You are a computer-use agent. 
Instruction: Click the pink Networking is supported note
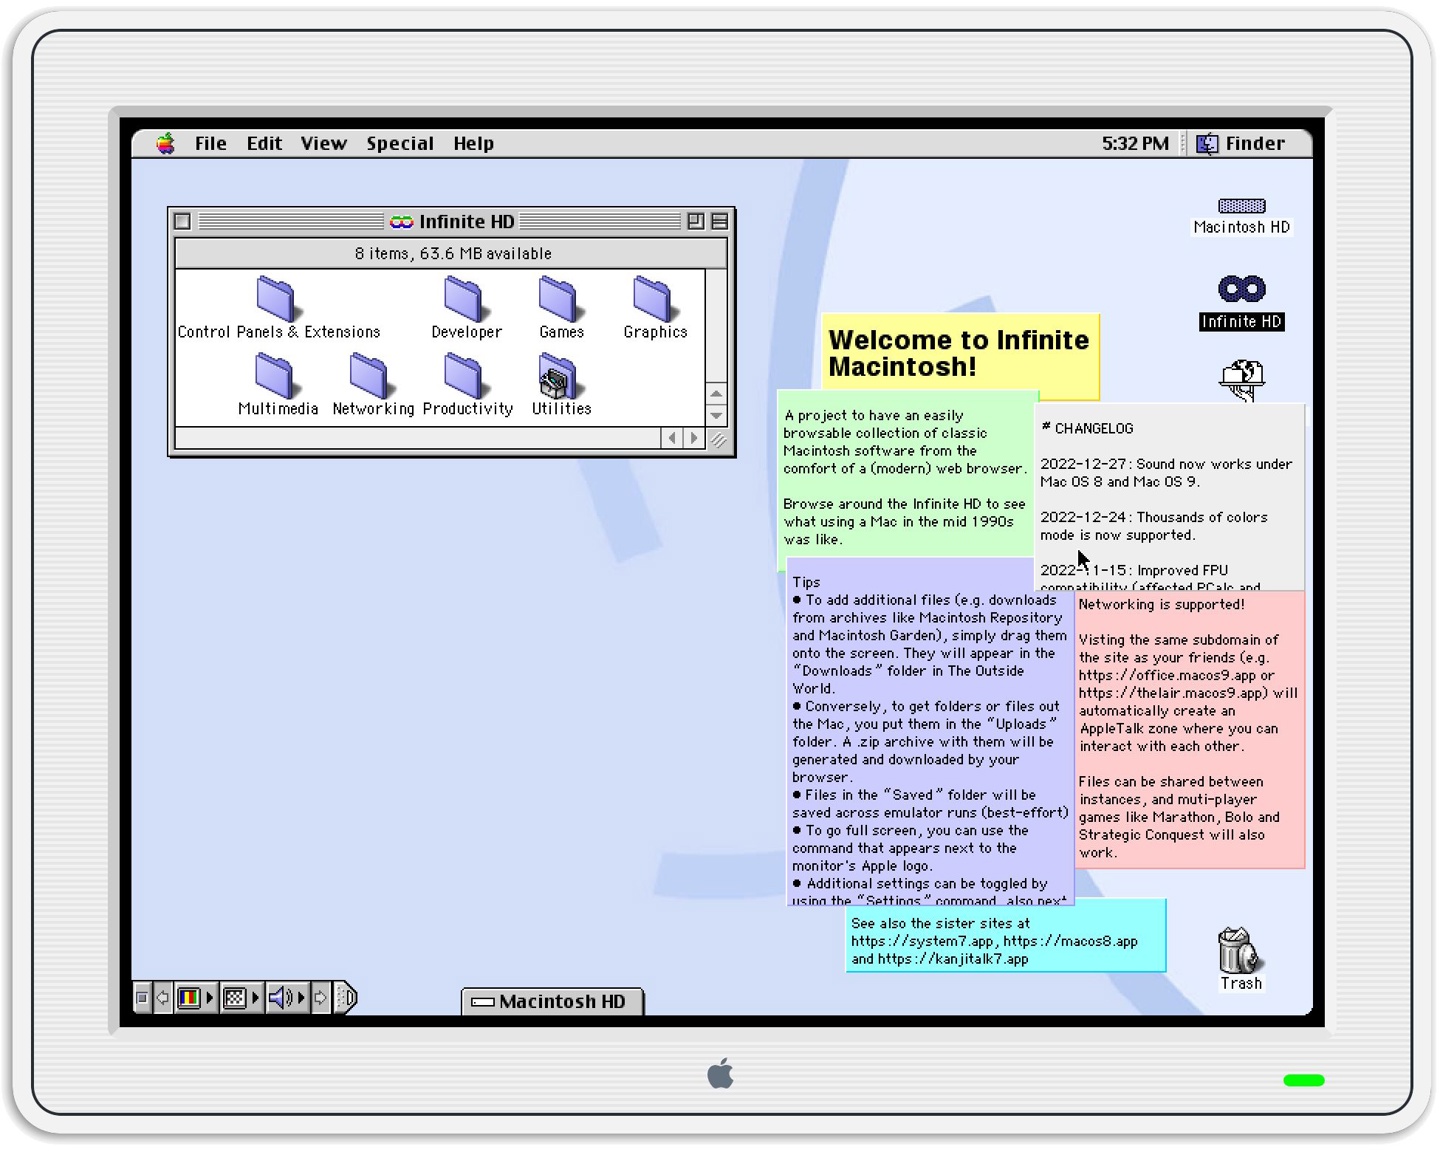click(x=1190, y=729)
